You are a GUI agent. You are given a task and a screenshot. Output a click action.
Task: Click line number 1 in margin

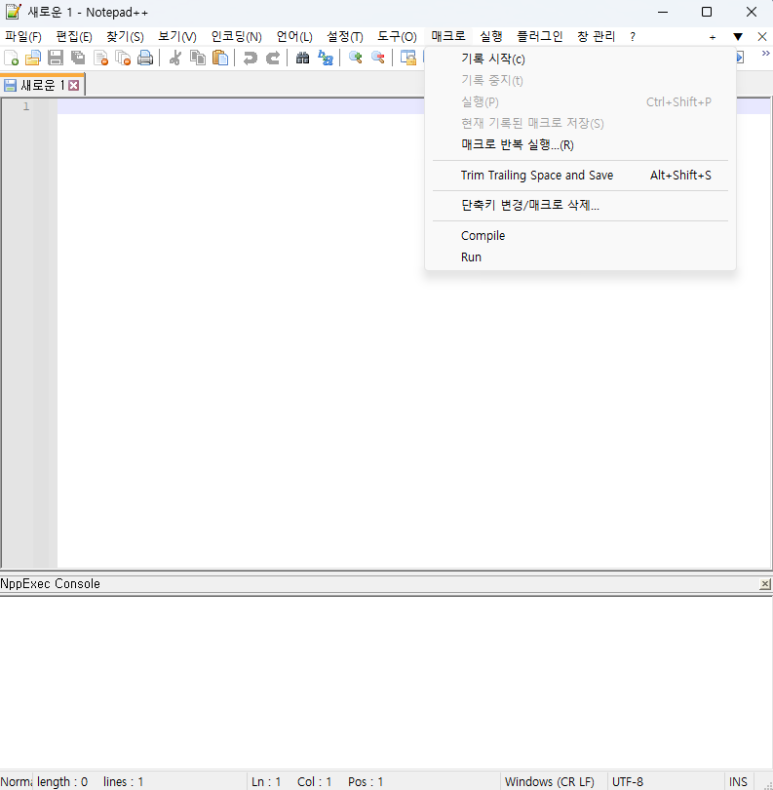pos(26,106)
